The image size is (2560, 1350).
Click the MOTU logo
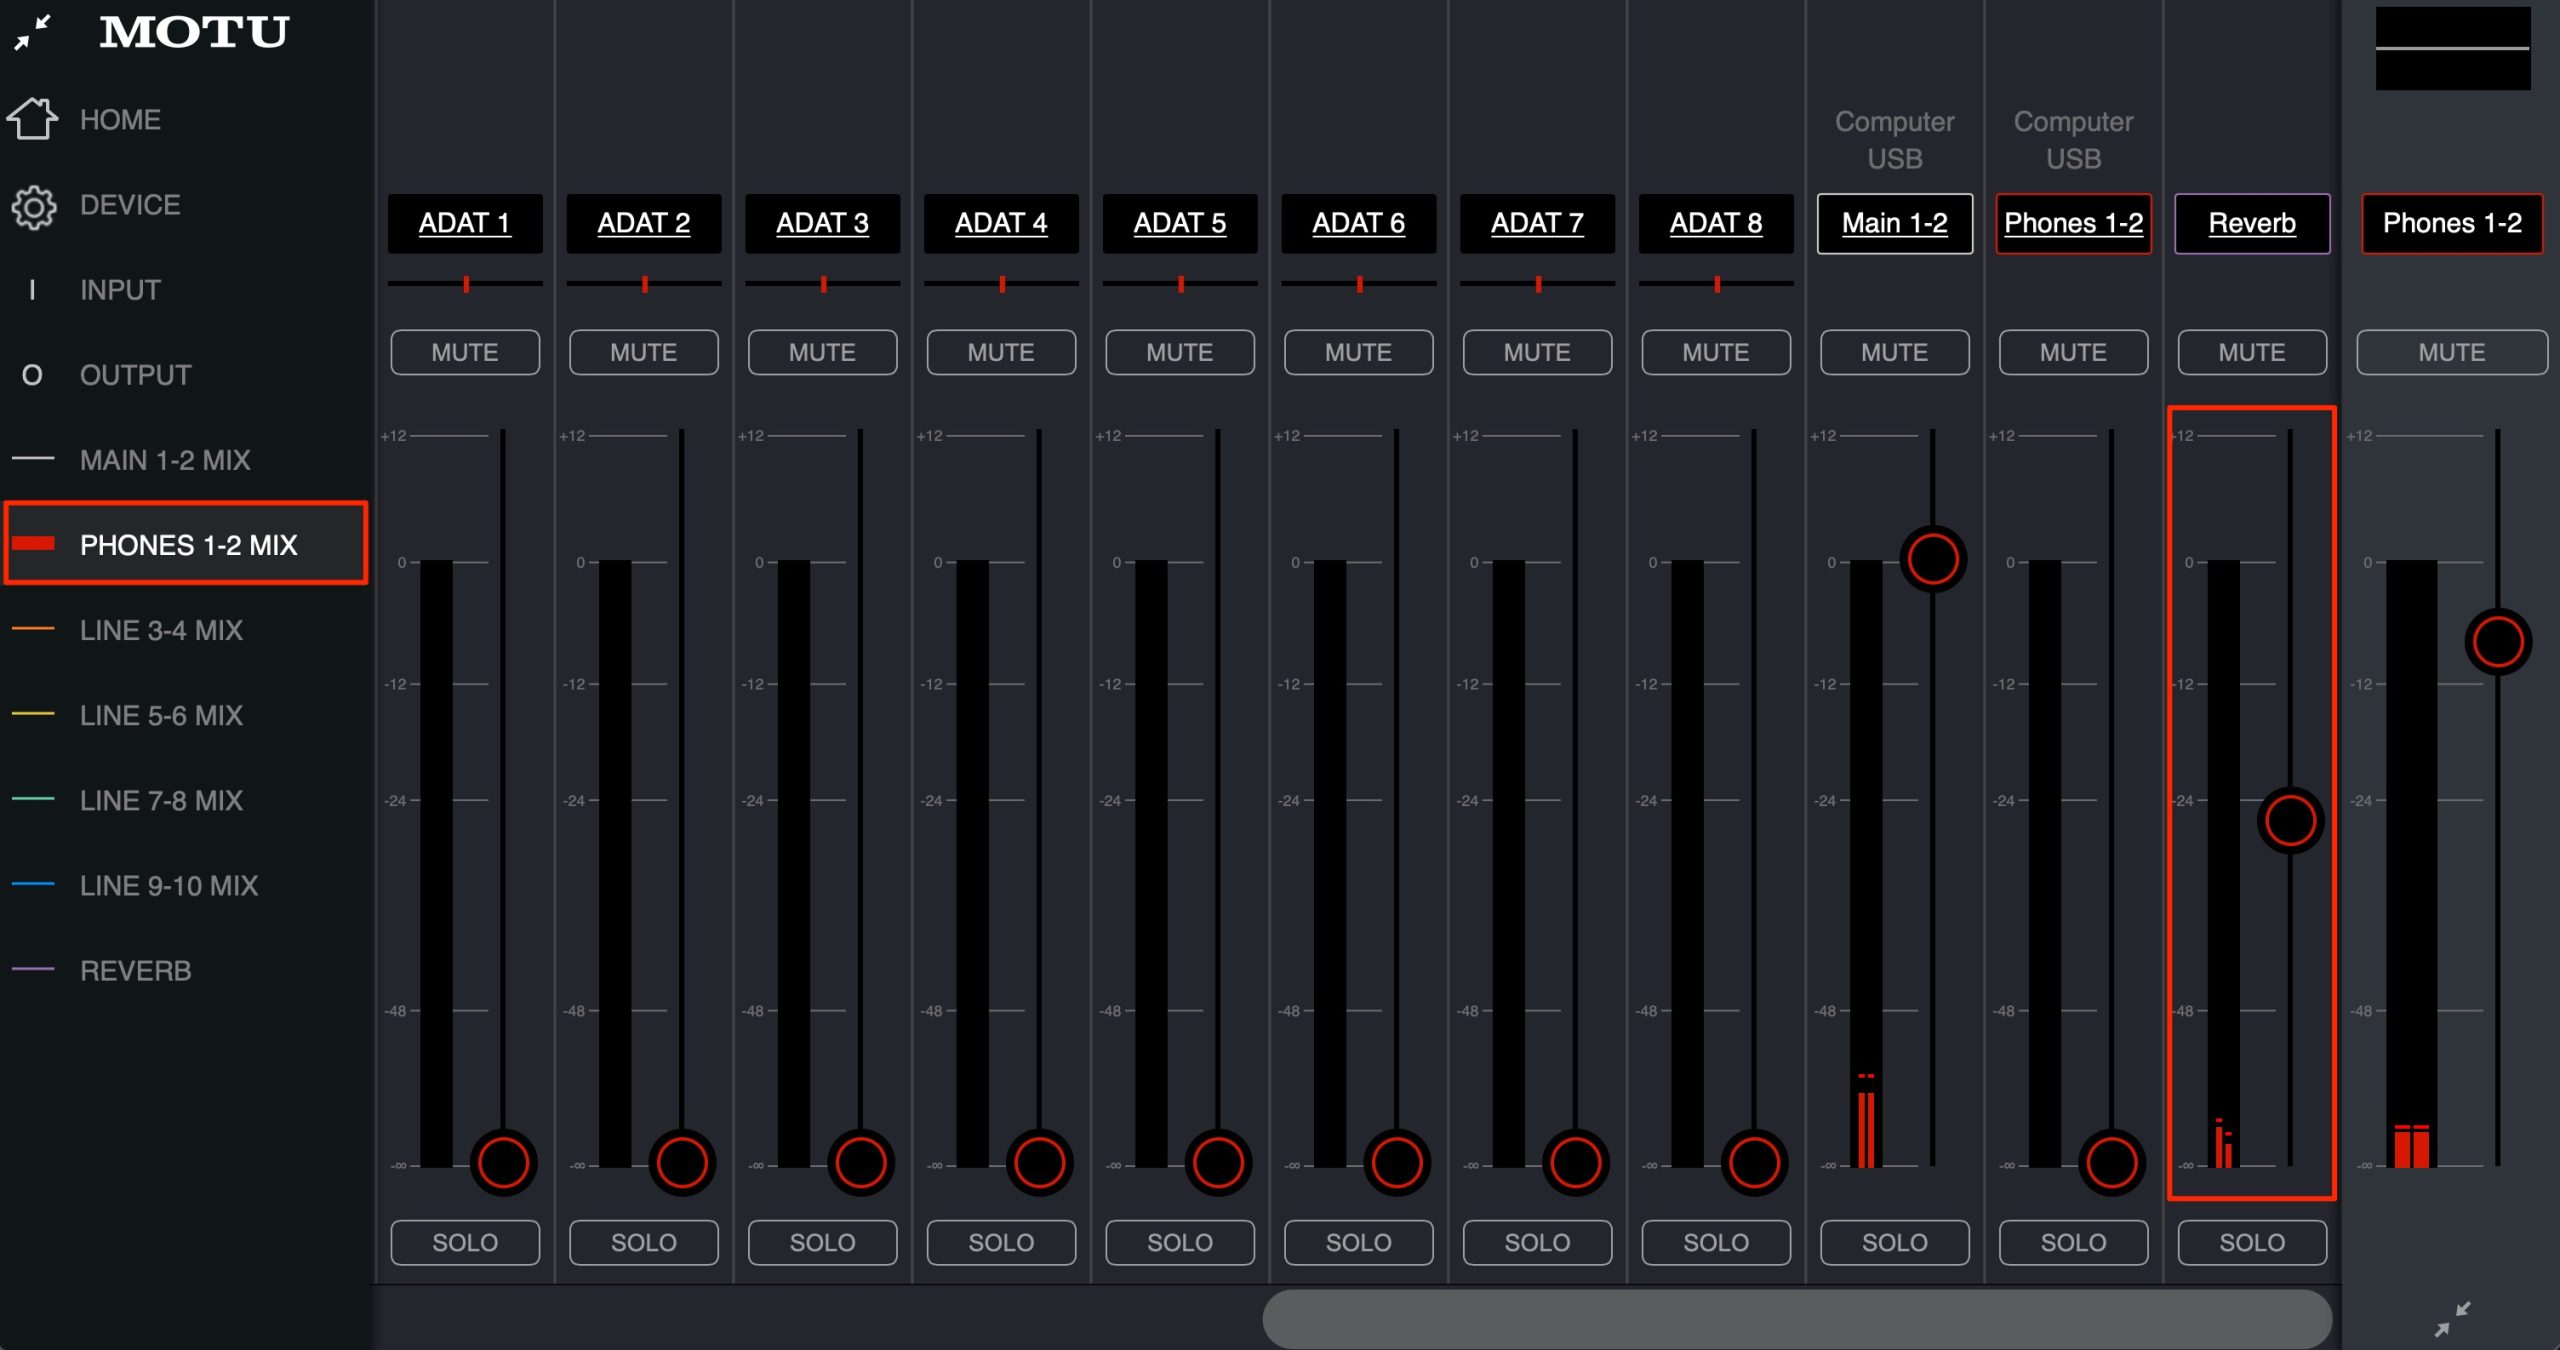click(x=194, y=32)
